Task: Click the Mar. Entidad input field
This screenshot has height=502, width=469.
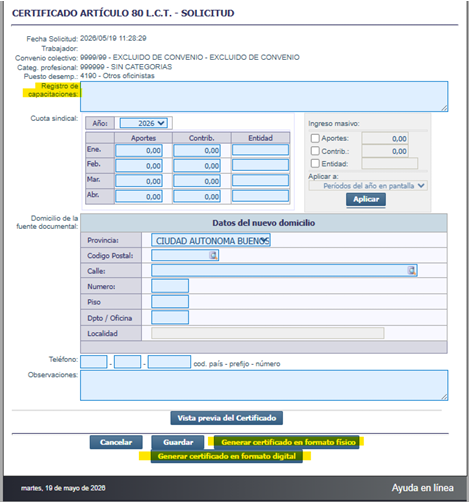Action: (260, 180)
